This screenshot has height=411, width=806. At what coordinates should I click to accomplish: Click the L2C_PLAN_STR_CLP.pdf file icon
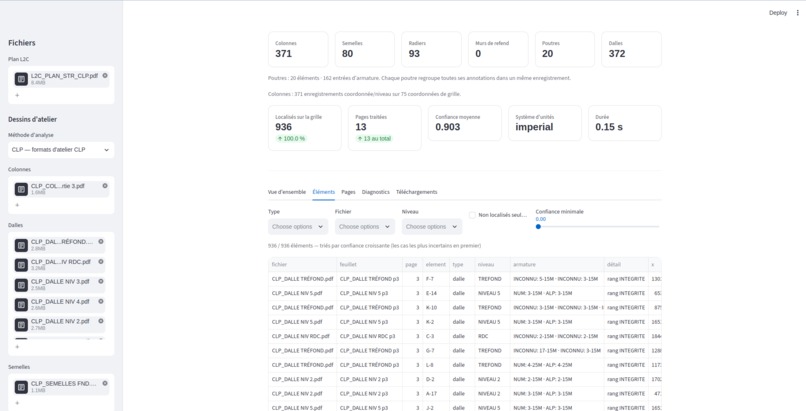click(21, 79)
